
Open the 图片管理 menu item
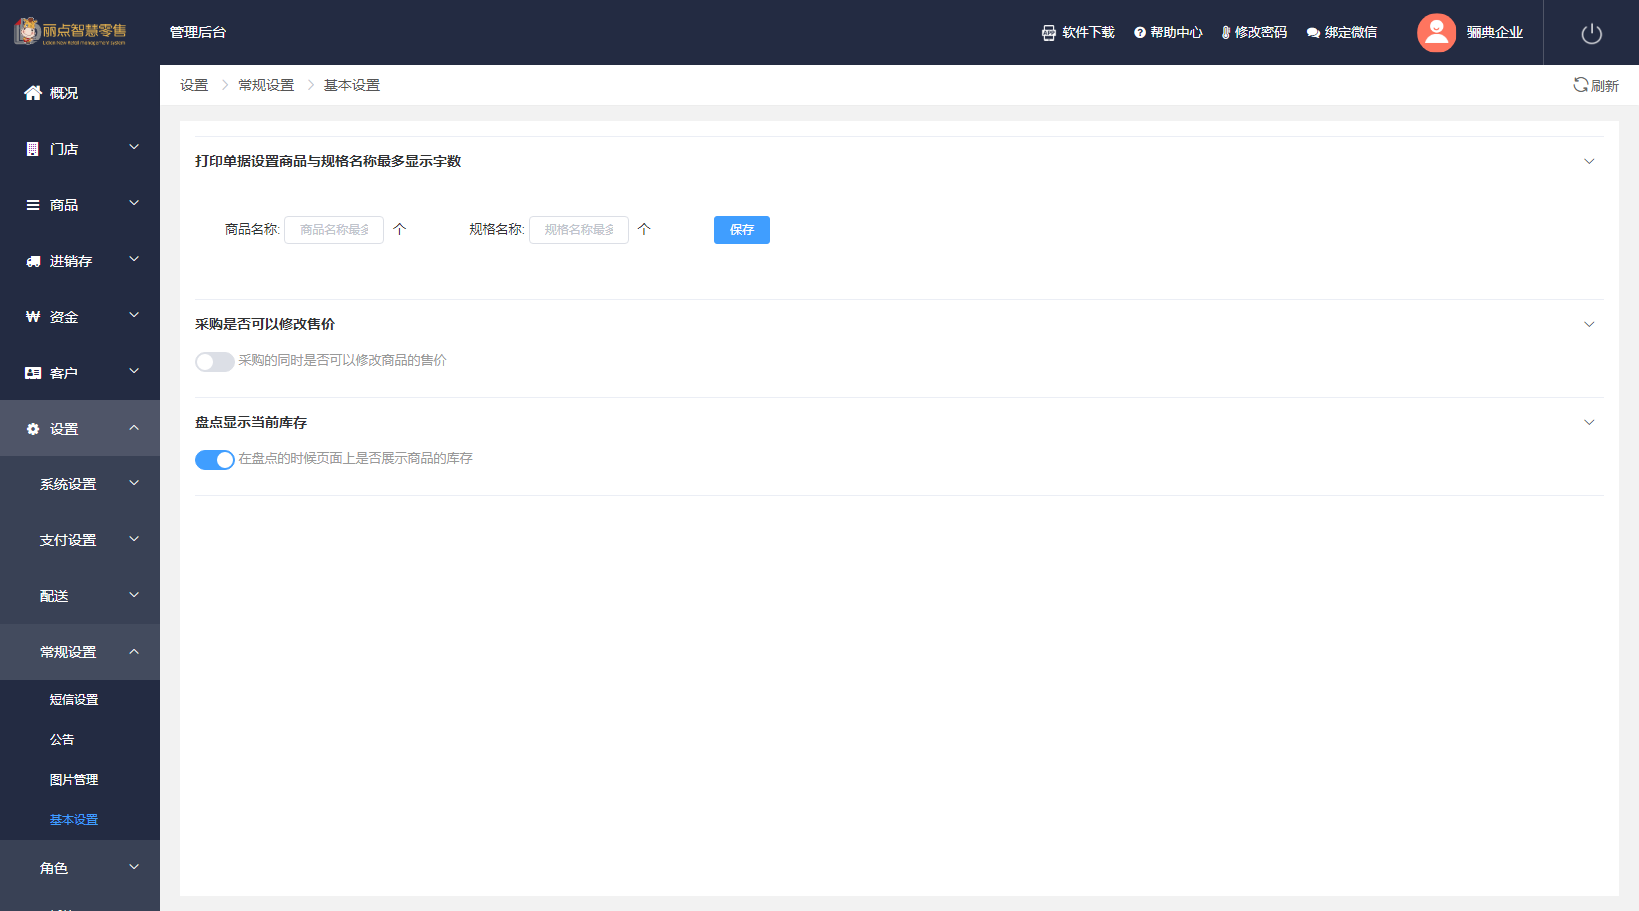tap(80, 780)
